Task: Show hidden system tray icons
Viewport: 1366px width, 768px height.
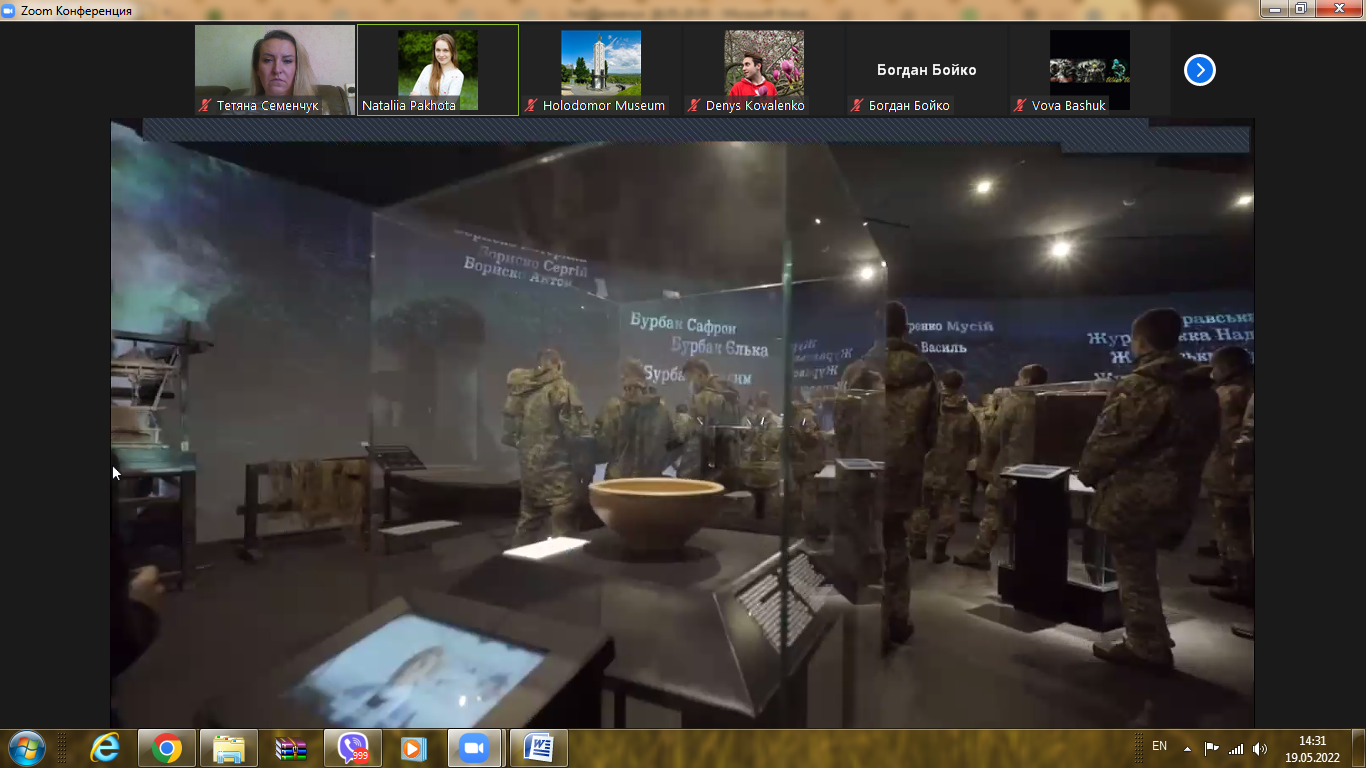Action: (x=1187, y=748)
